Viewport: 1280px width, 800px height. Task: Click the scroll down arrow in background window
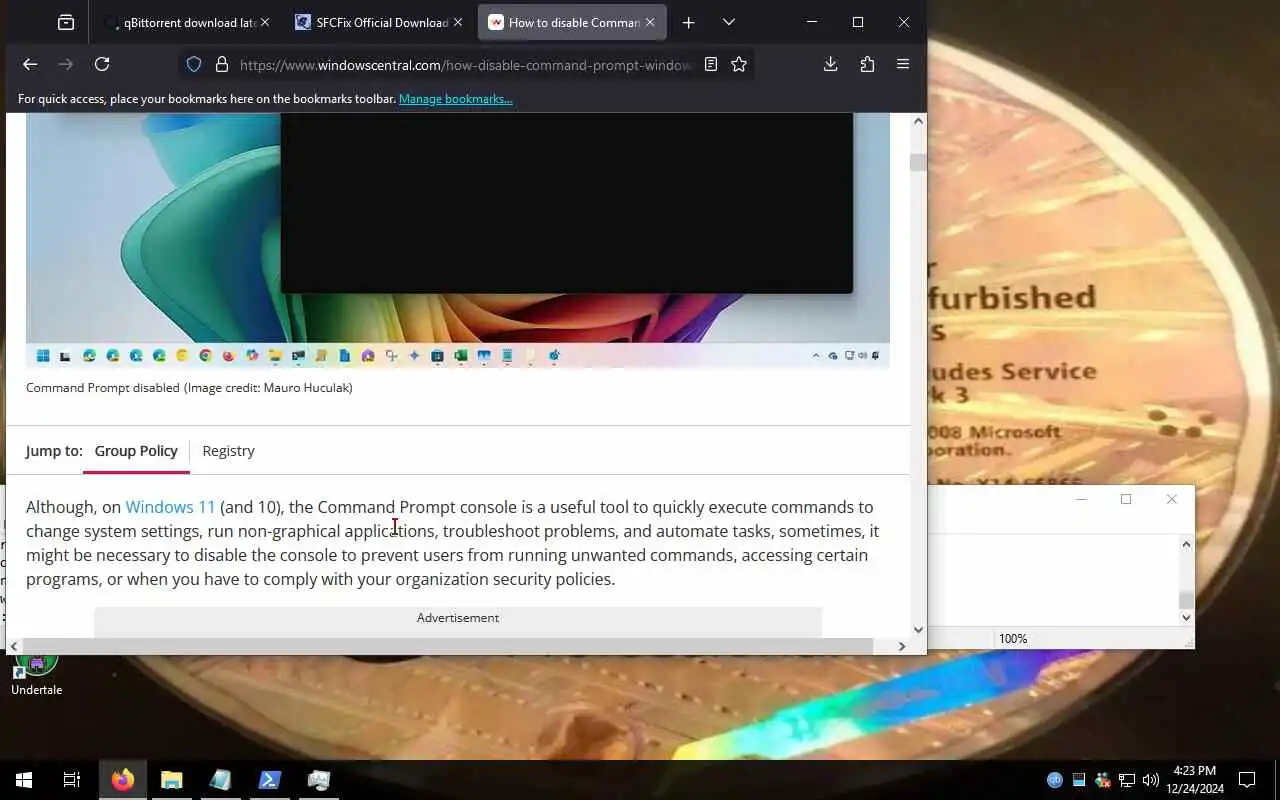pyautogui.click(x=1187, y=617)
